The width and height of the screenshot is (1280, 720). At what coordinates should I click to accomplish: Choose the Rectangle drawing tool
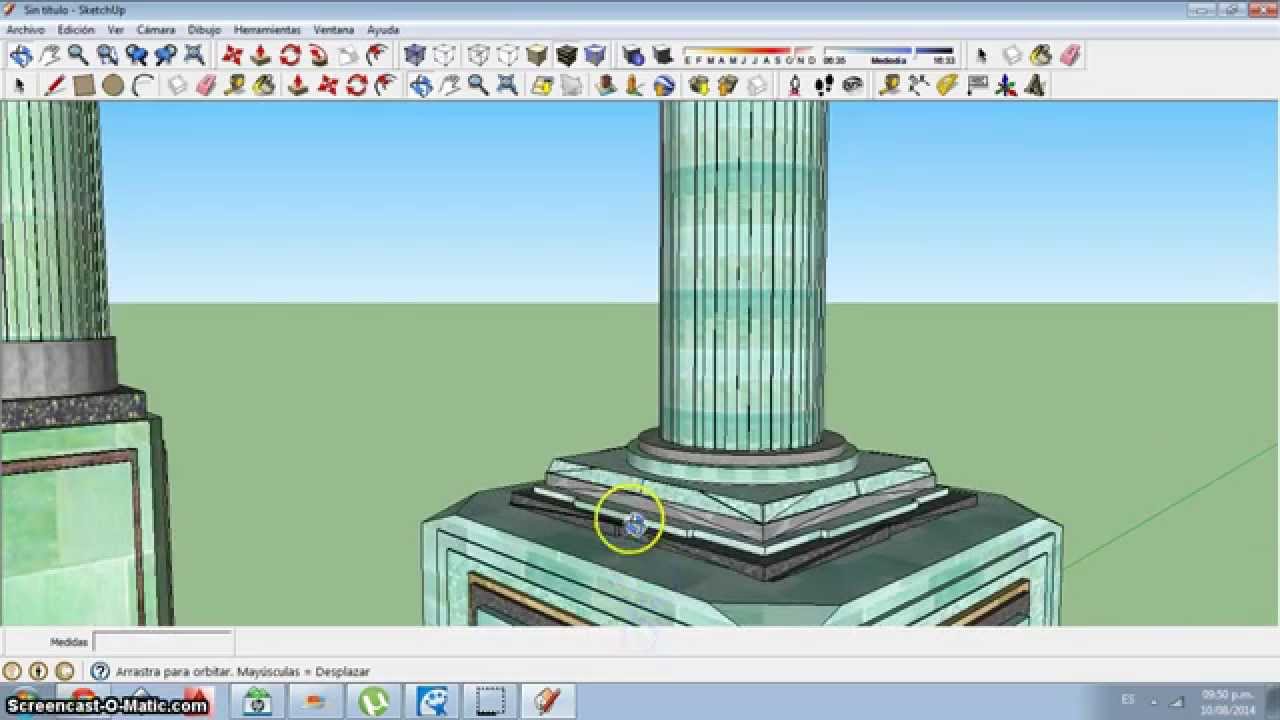[84, 86]
